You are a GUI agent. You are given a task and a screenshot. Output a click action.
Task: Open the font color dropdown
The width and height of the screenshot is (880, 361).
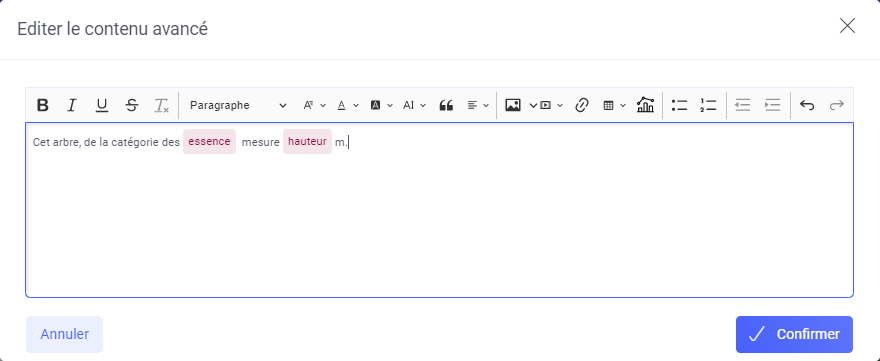(347, 105)
